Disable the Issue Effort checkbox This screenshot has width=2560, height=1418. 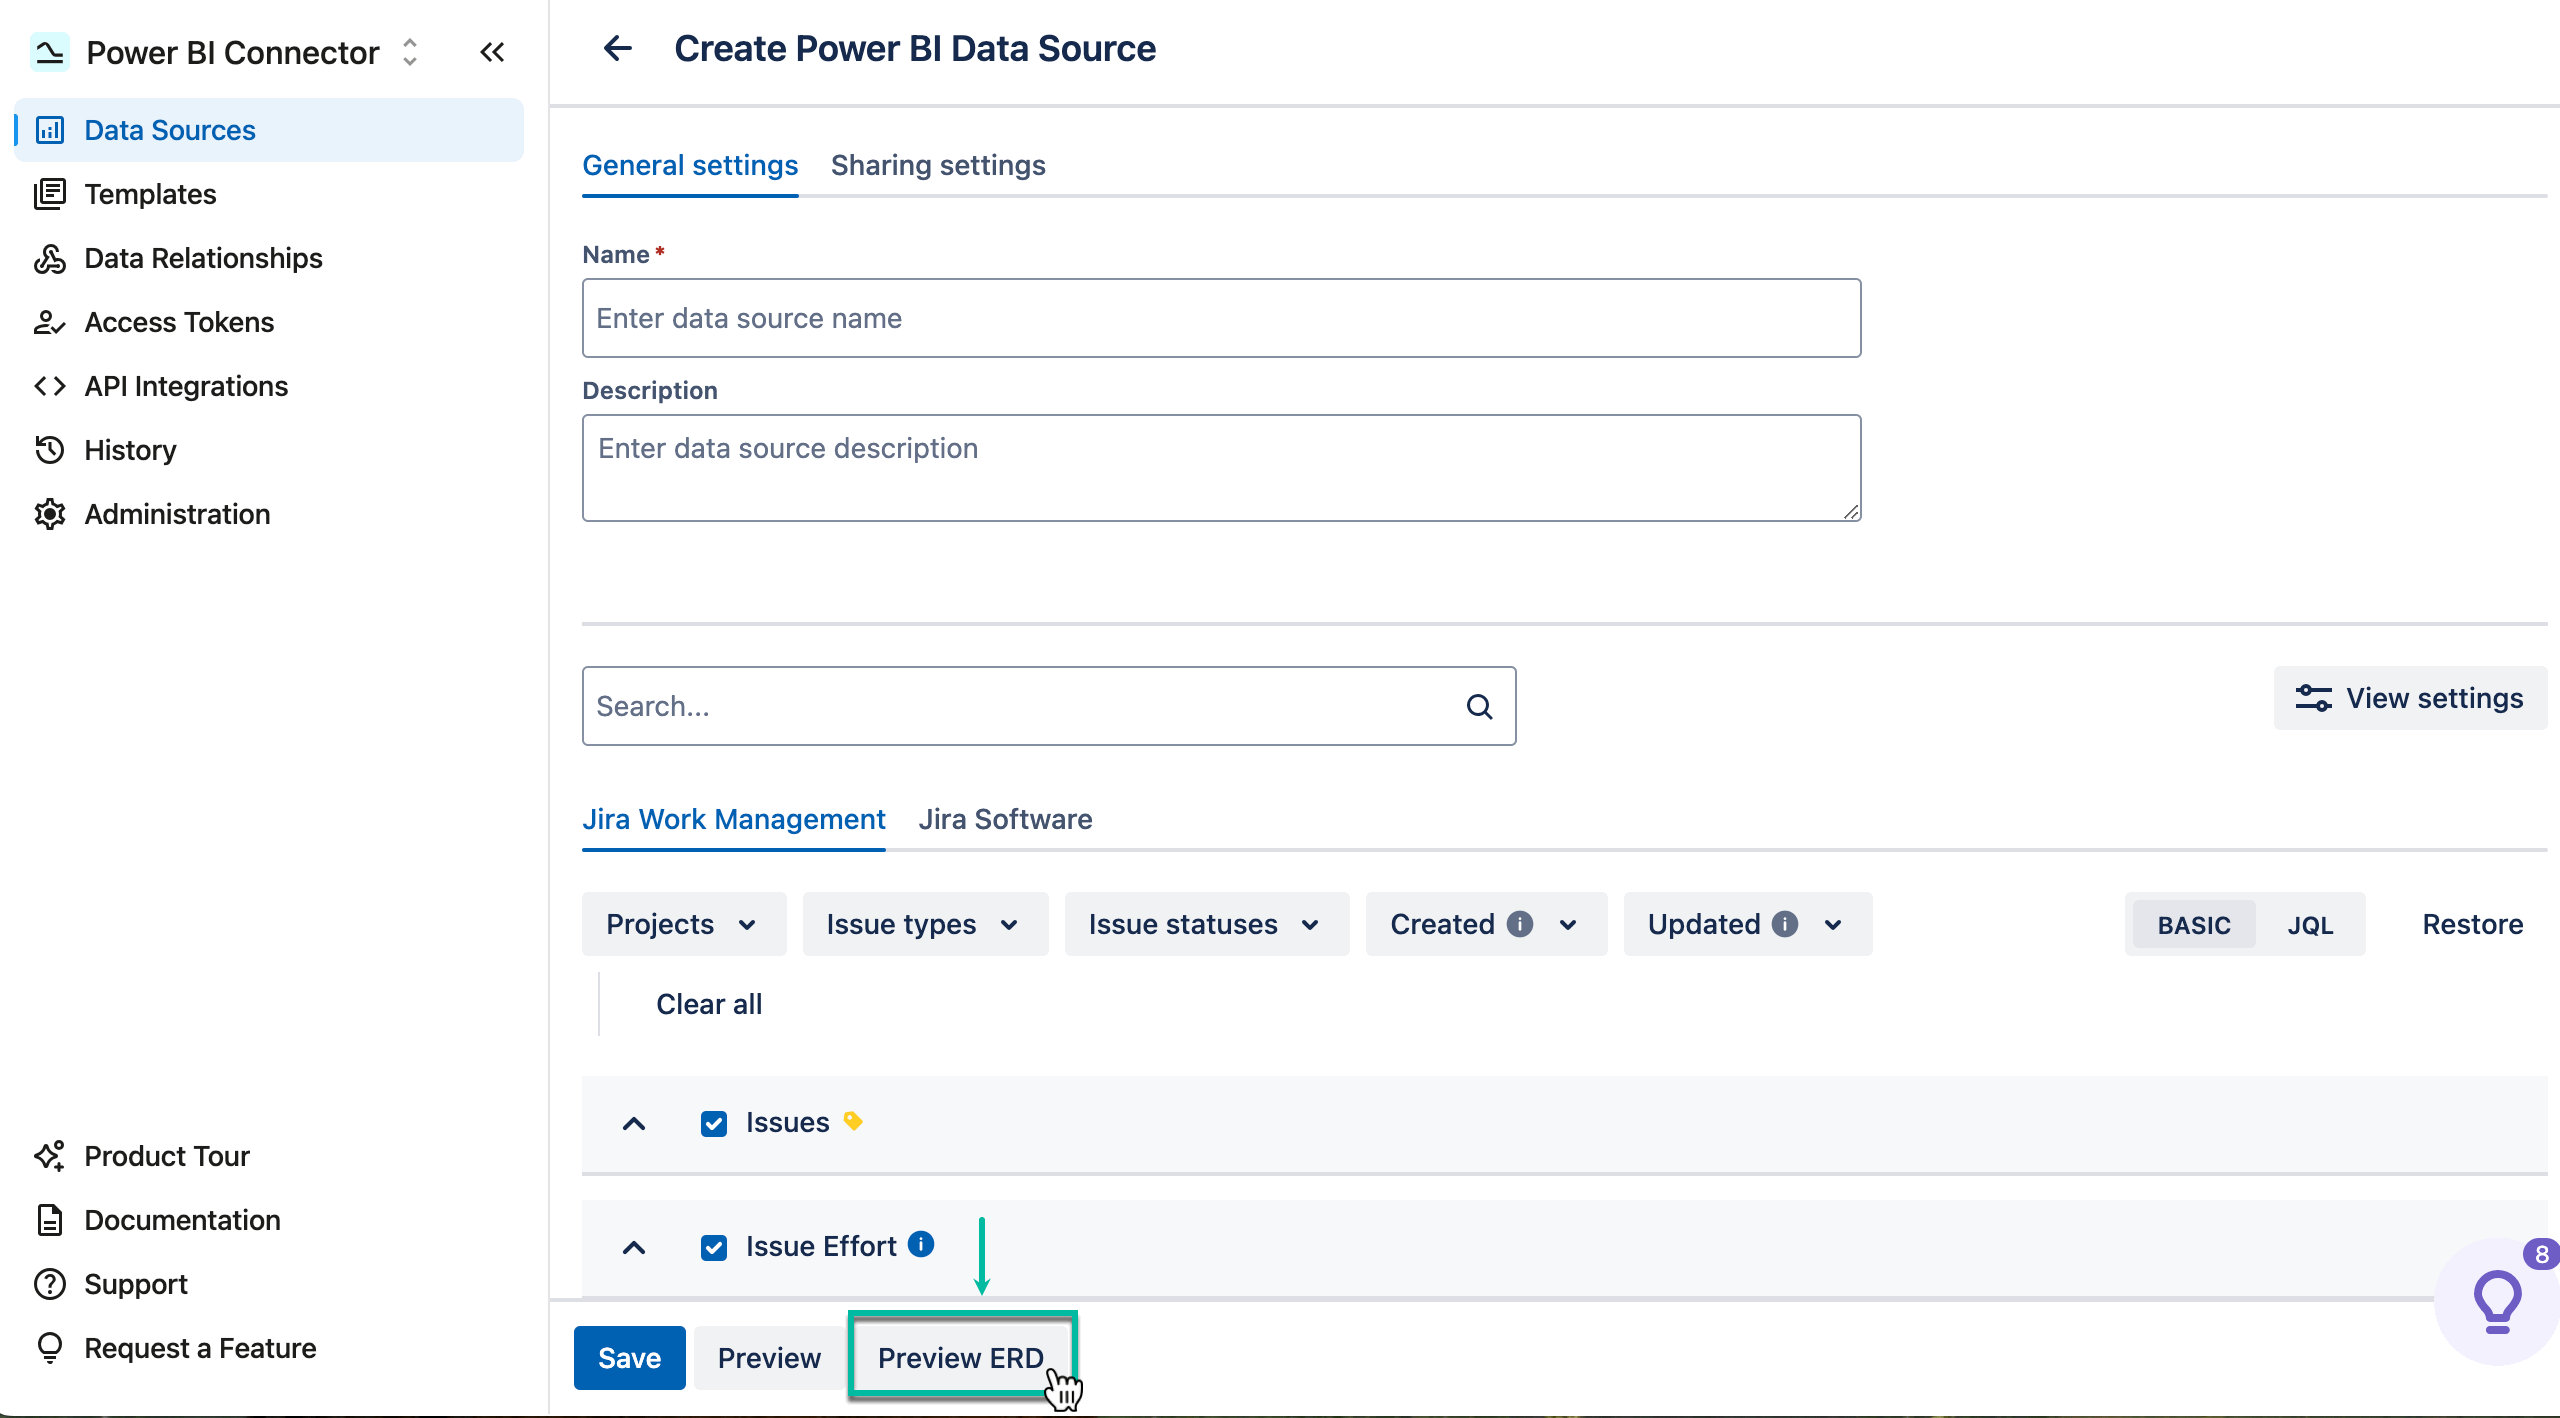point(714,1247)
